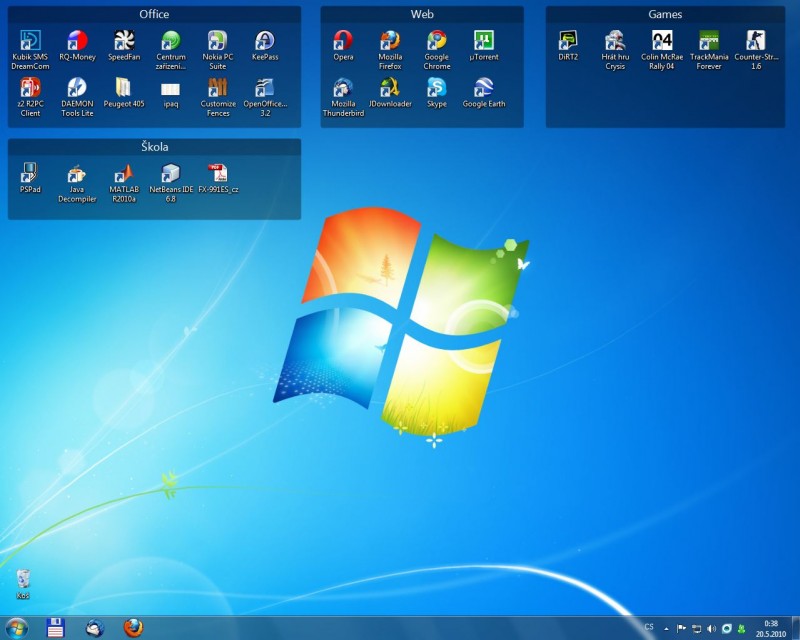800x640 pixels.
Task: Click the Thunderbird icon in the taskbar
Action: tap(95, 627)
